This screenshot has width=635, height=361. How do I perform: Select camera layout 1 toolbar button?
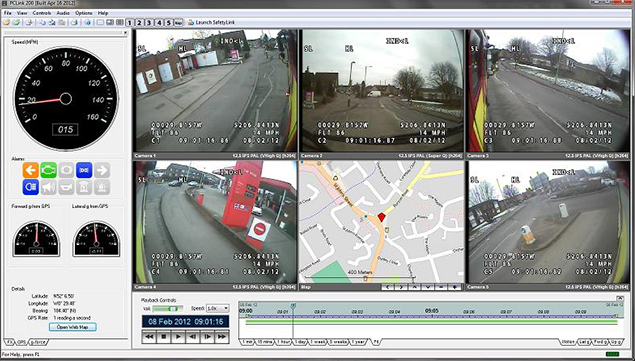pyautogui.click(x=130, y=23)
